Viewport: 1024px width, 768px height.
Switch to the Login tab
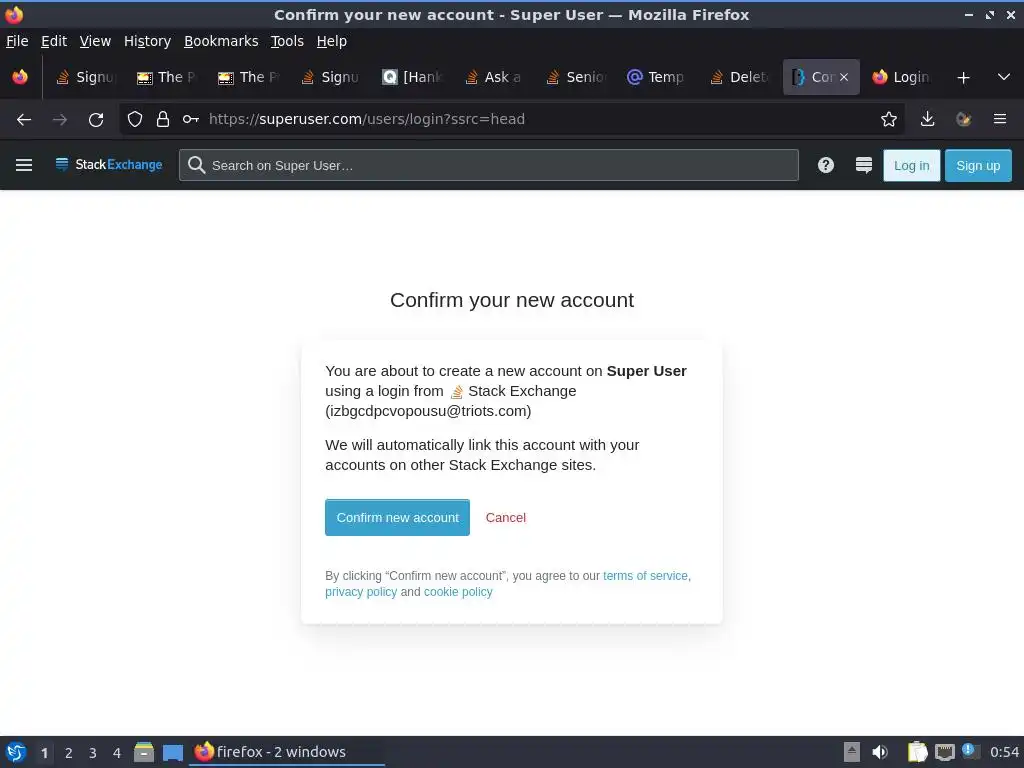click(903, 78)
